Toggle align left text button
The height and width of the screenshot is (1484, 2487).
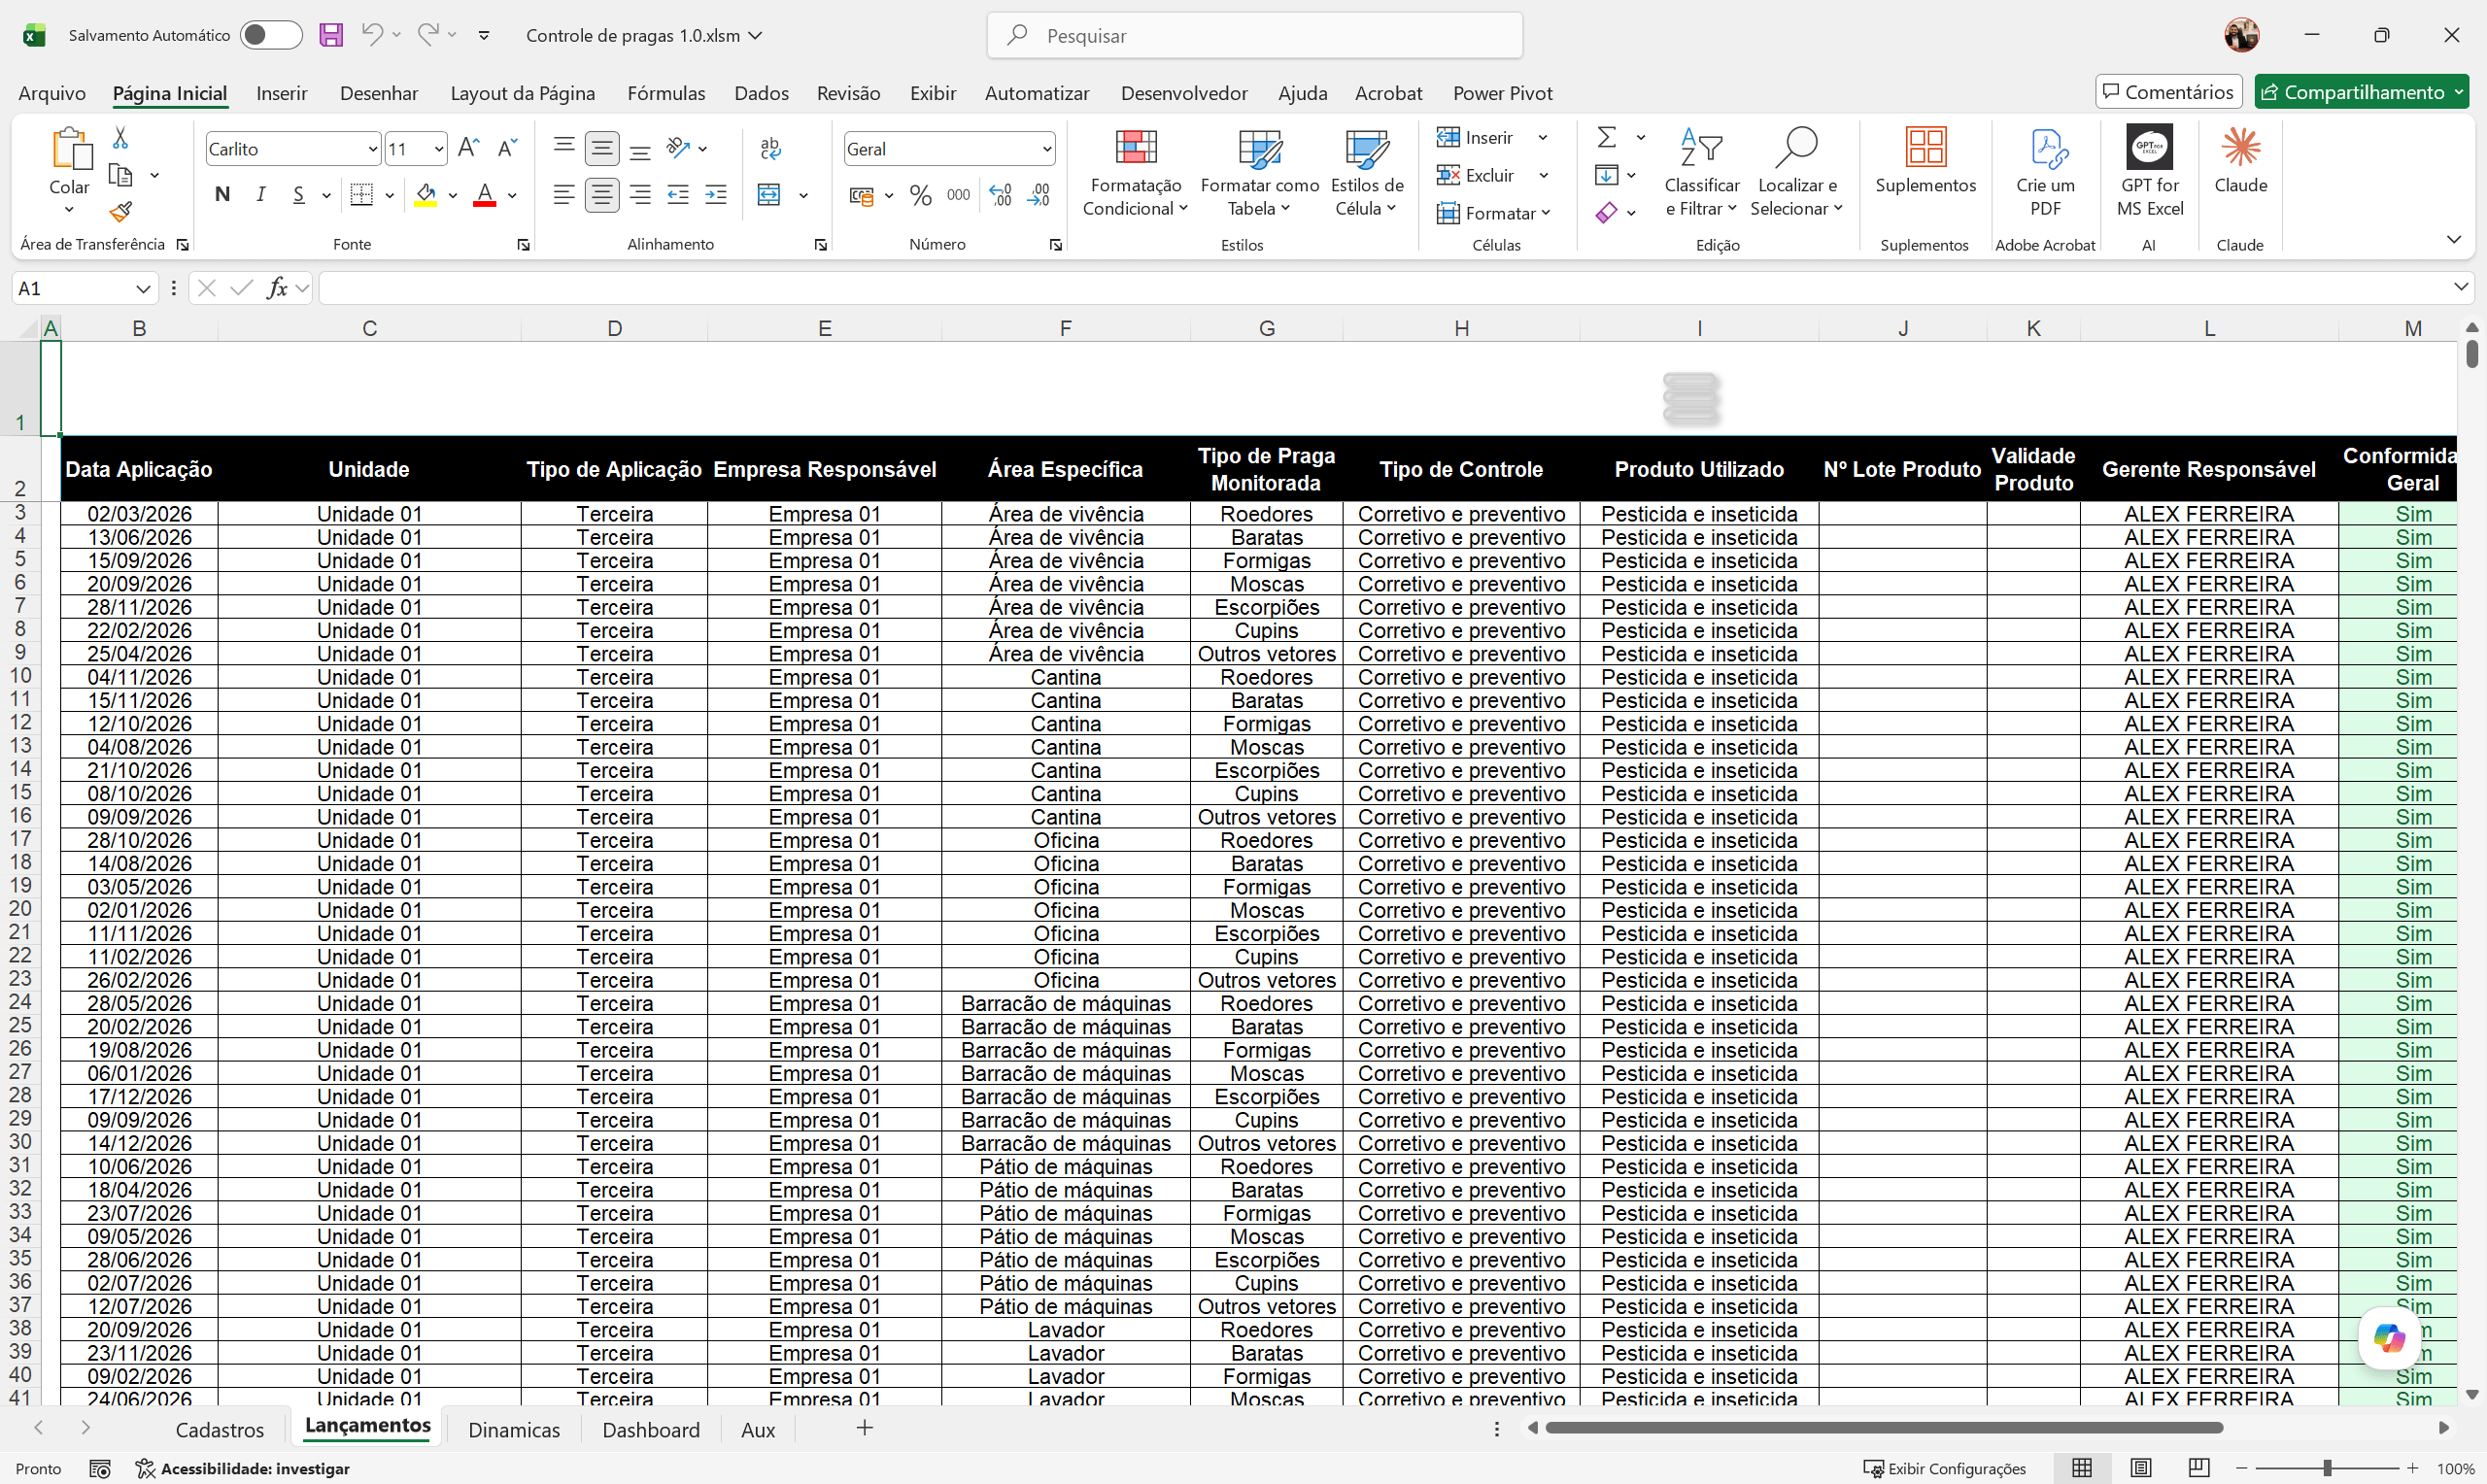tap(564, 195)
